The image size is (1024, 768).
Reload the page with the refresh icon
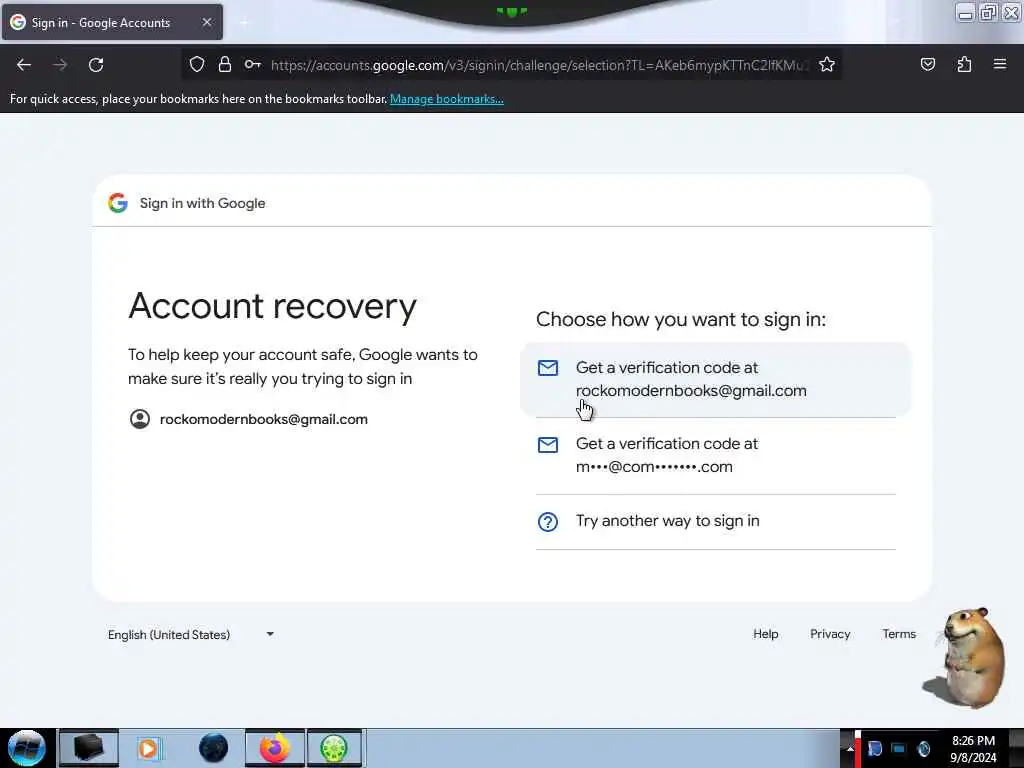click(96, 65)
